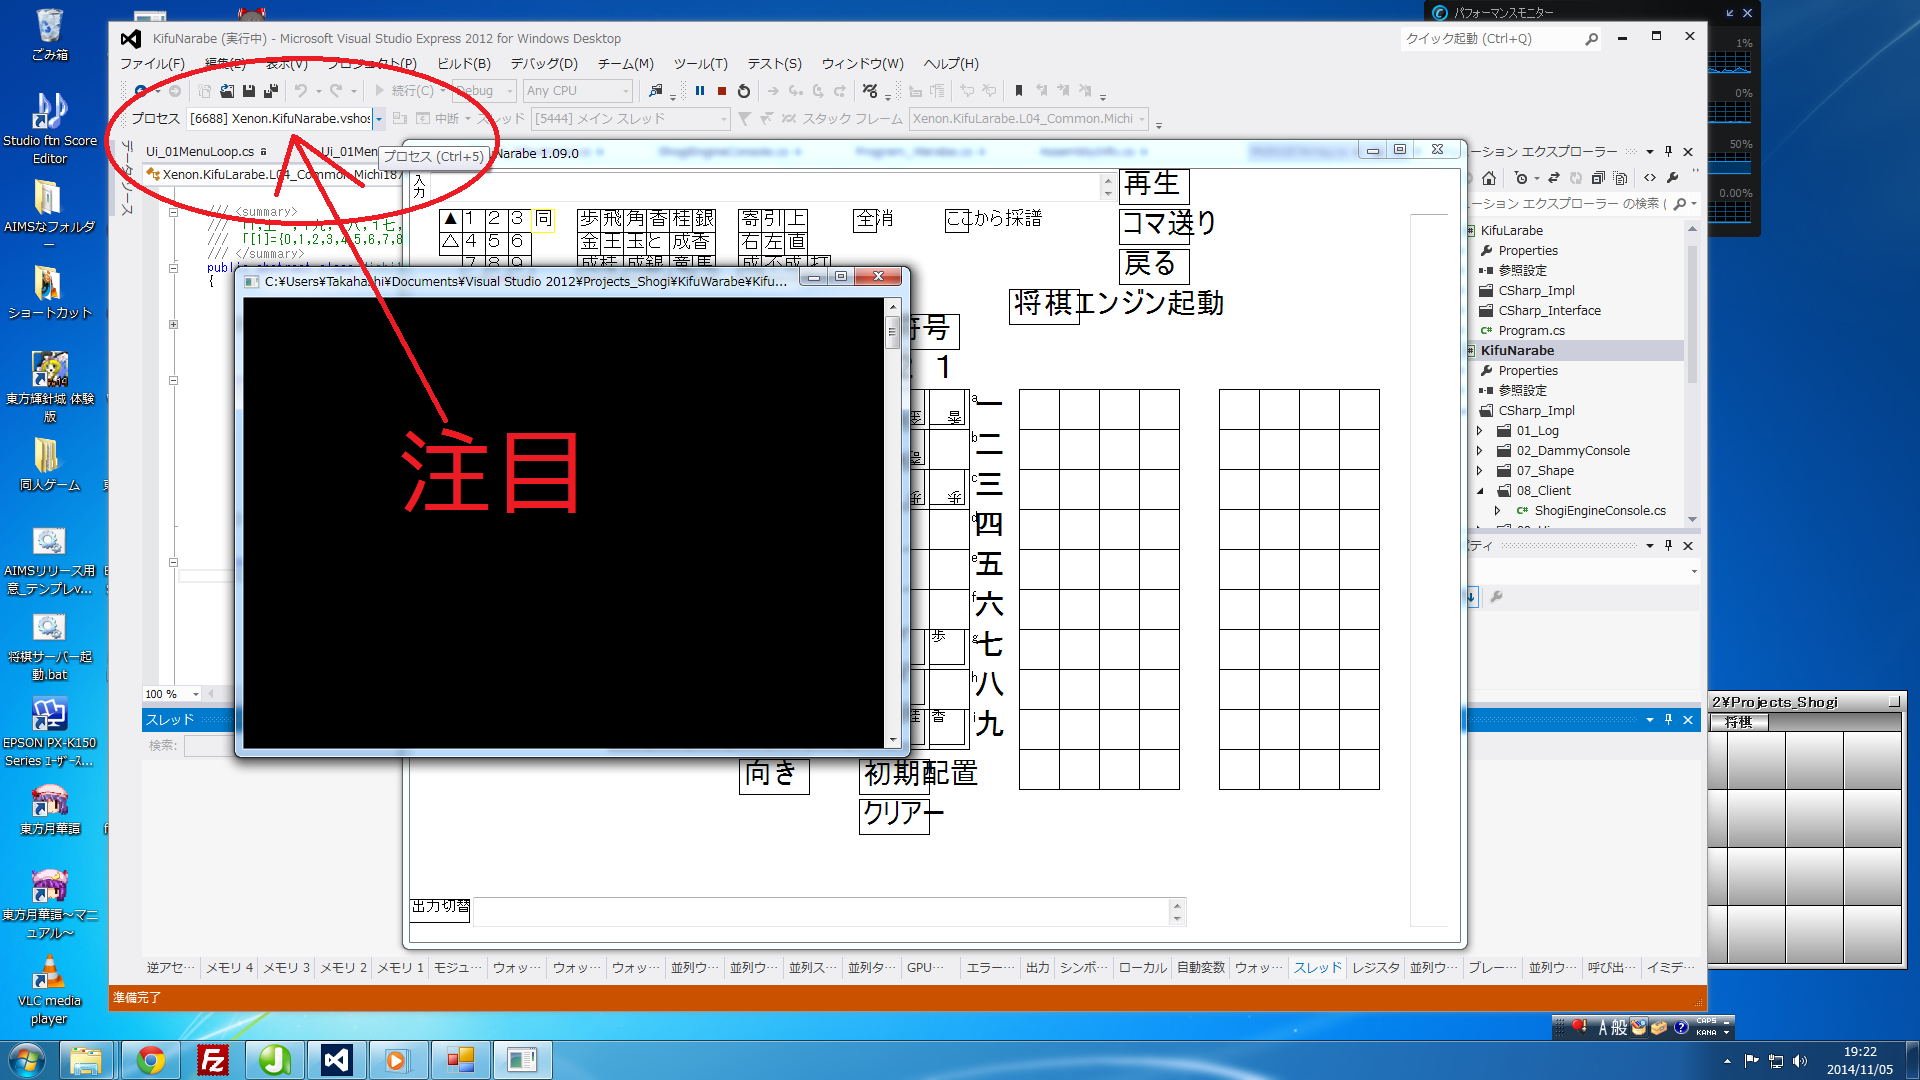Viewport: 1920px width, 1080px height.
Task: Click the Solution Explorer properties wrench icon
Action: click(1673, 178)
